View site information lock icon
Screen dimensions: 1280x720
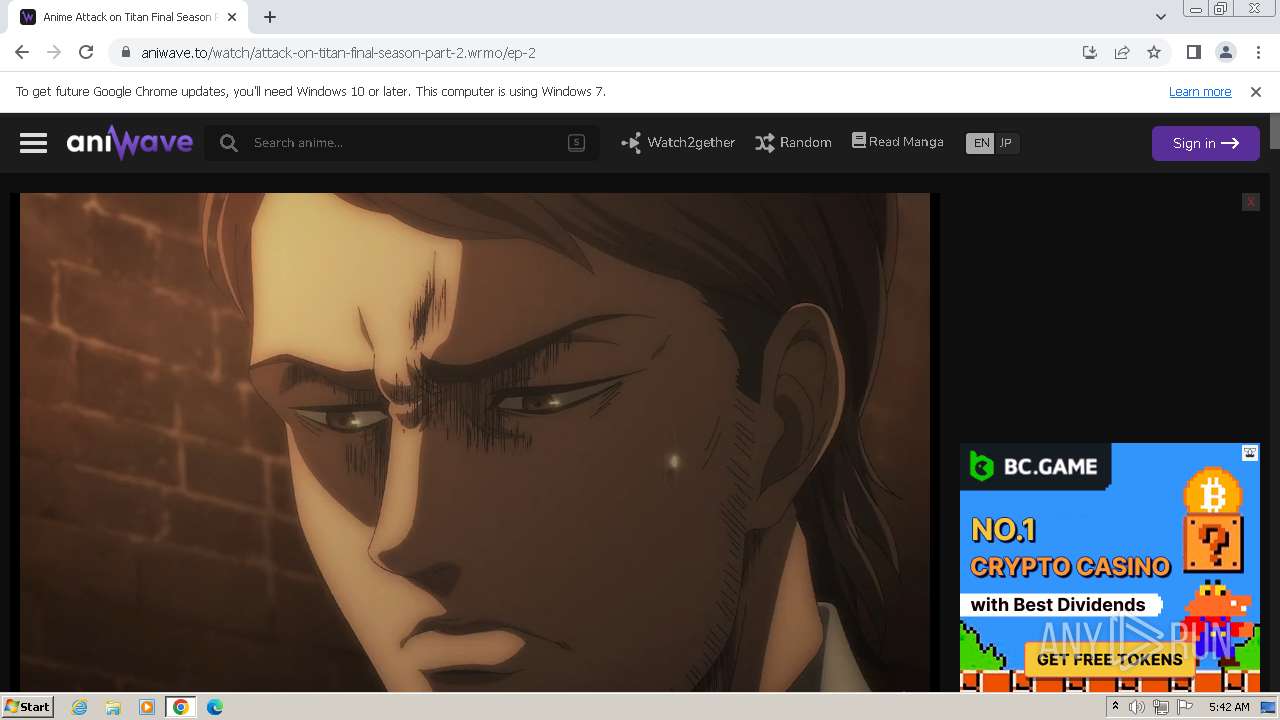pyautogui.click(x=125, y=53)
